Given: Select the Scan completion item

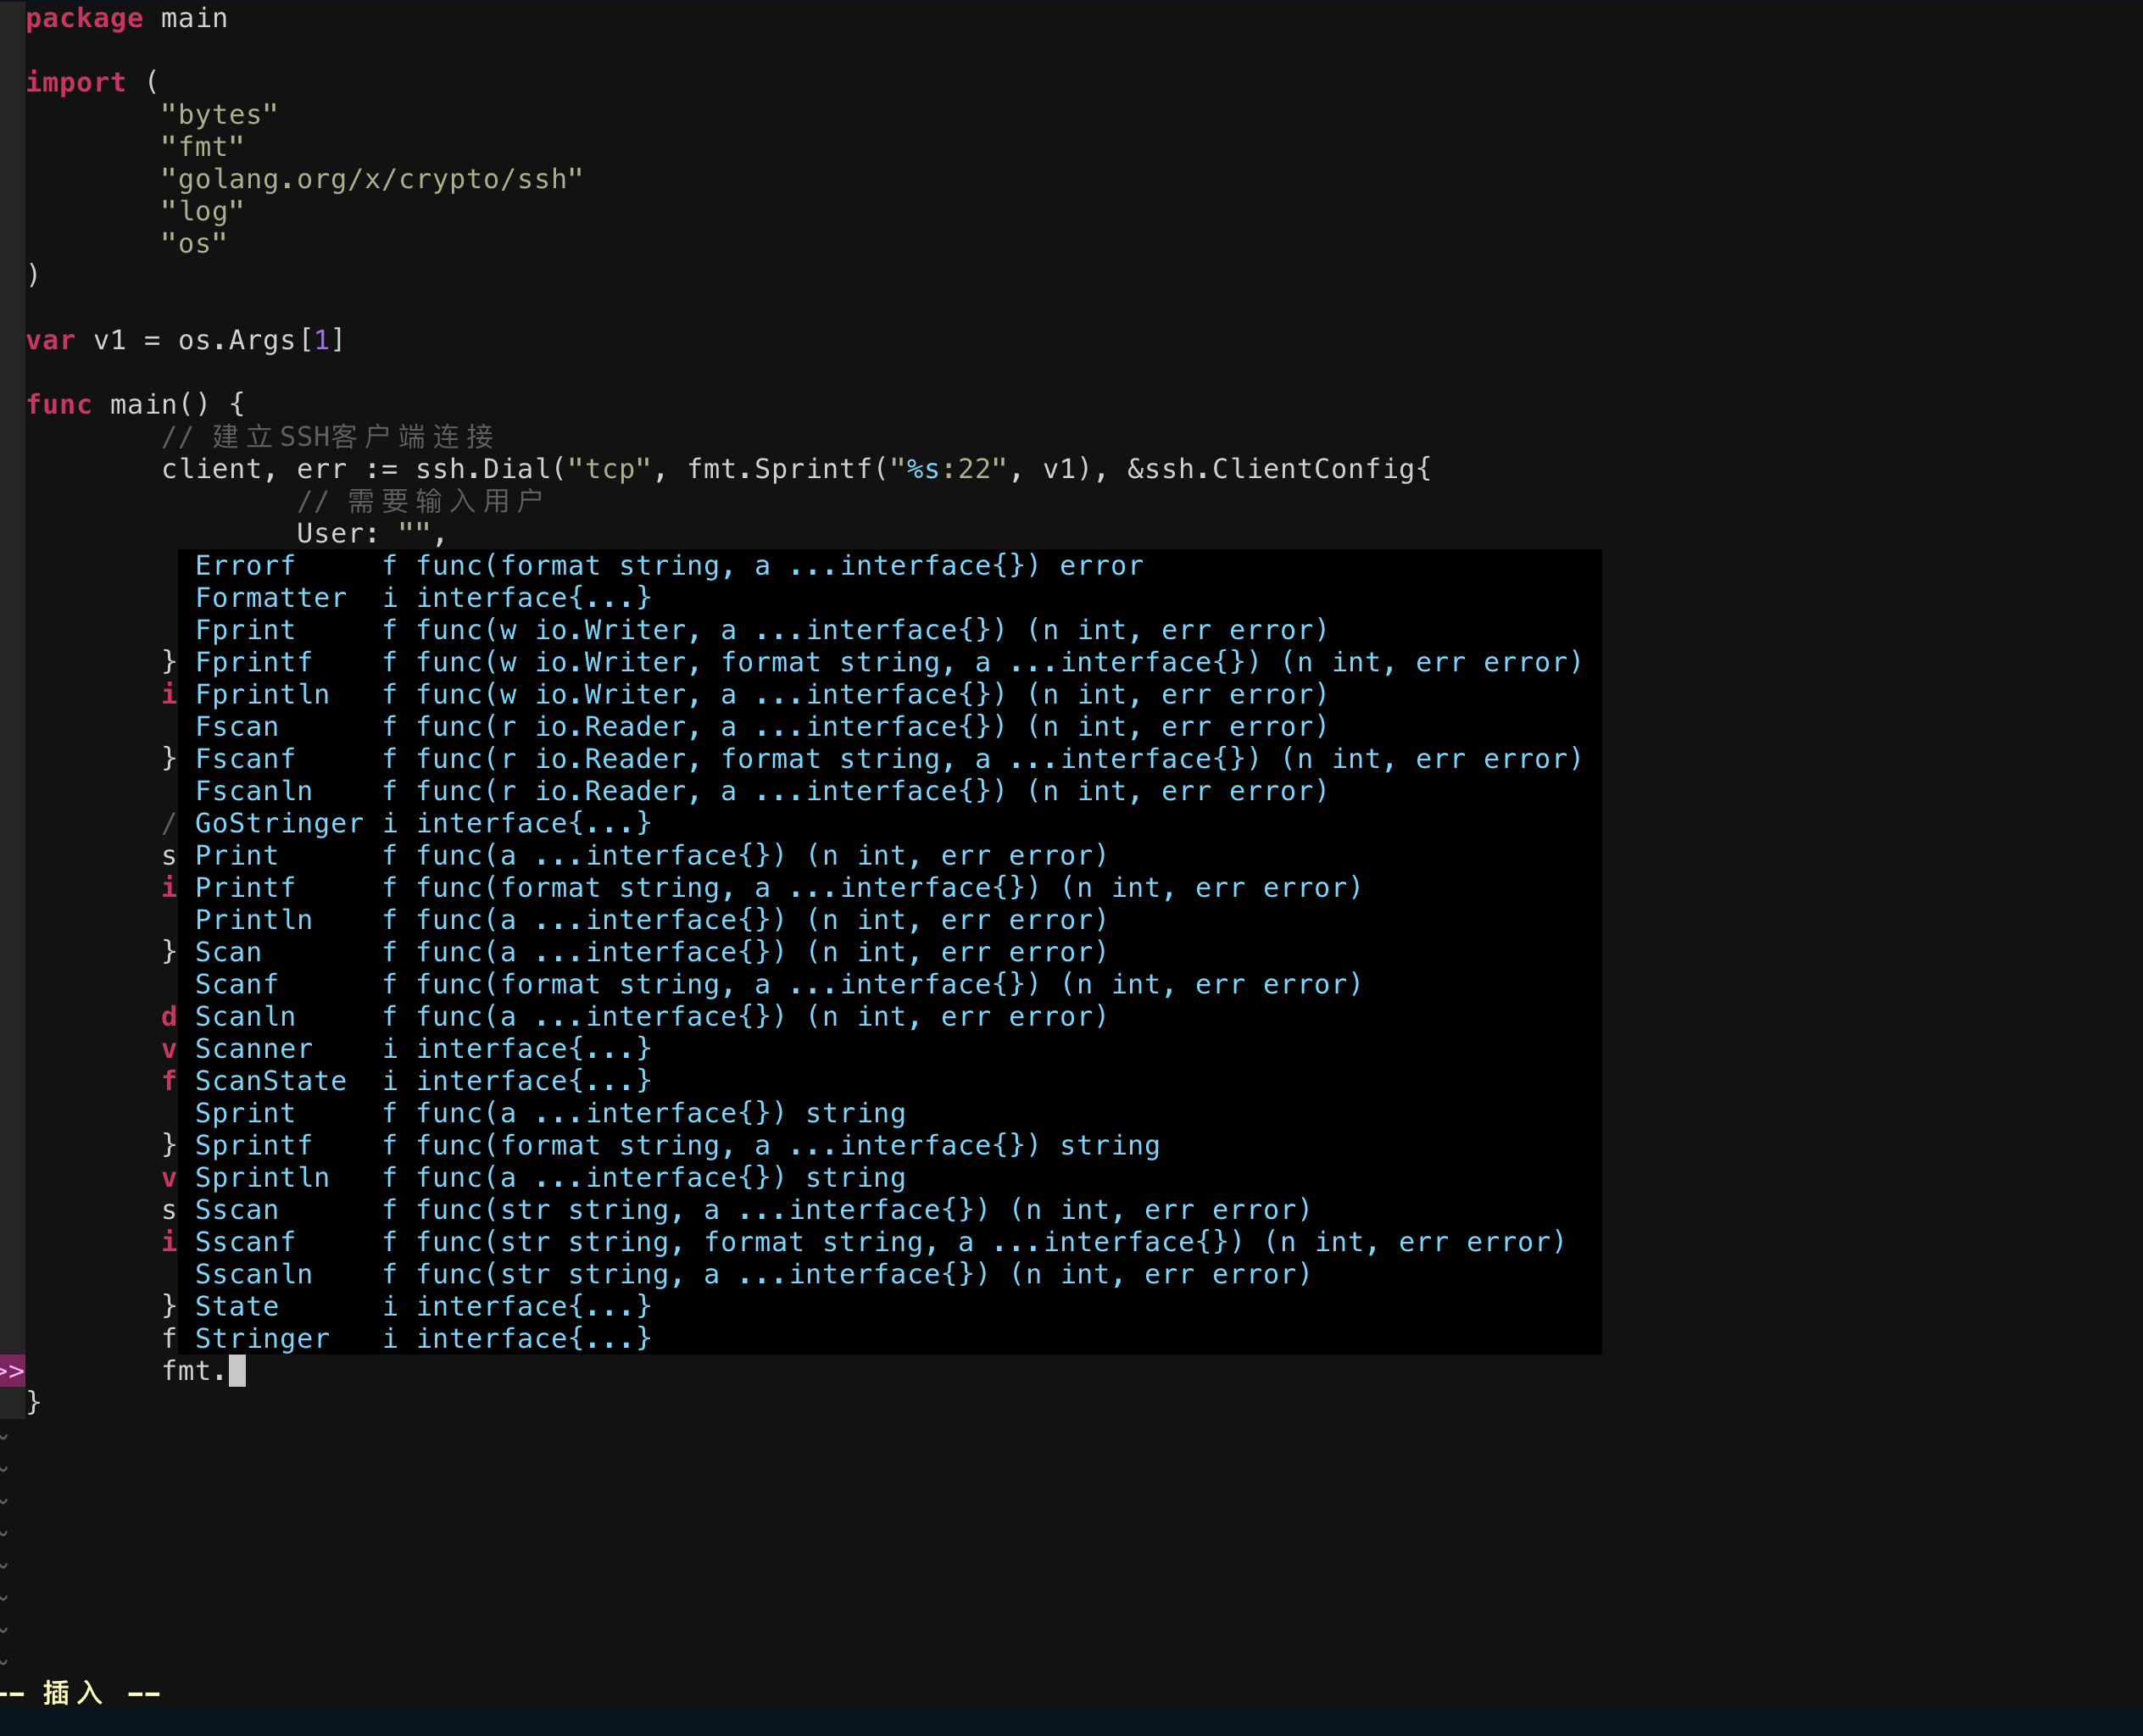Looking at the screenshot, I should point(890,952).
